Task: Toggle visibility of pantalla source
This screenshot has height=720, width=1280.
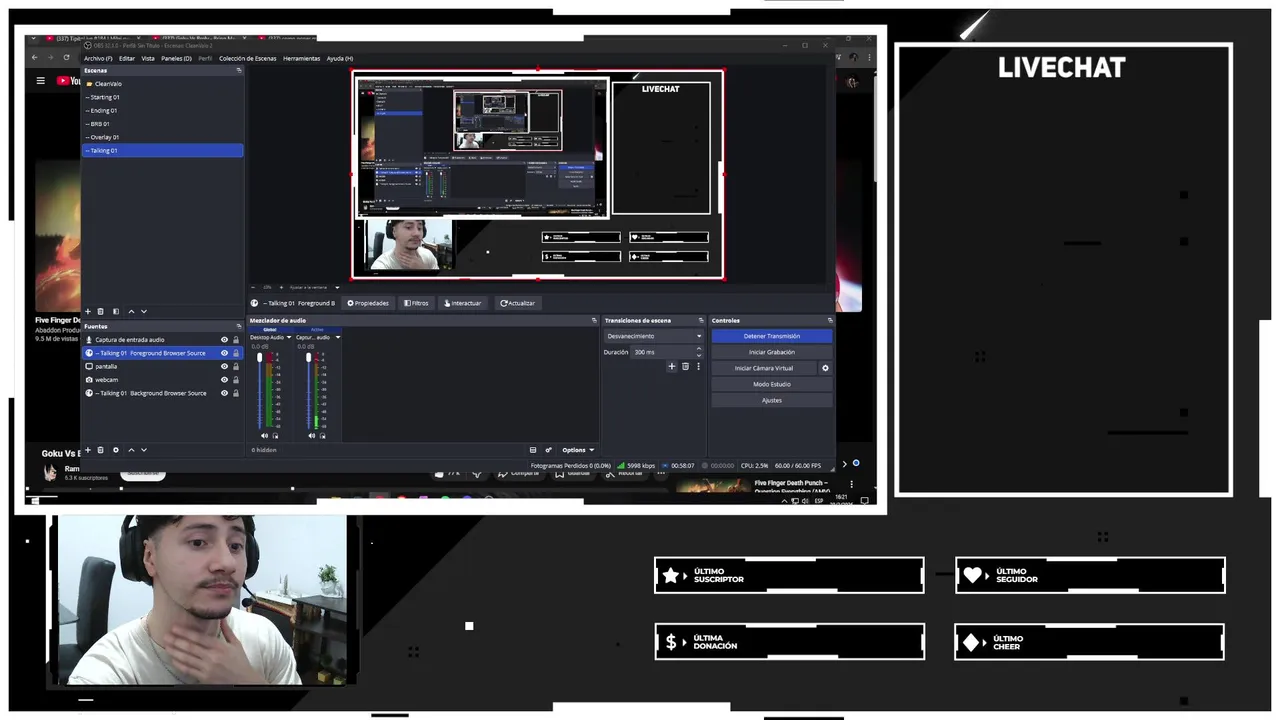Action: (x=224, y=366)
